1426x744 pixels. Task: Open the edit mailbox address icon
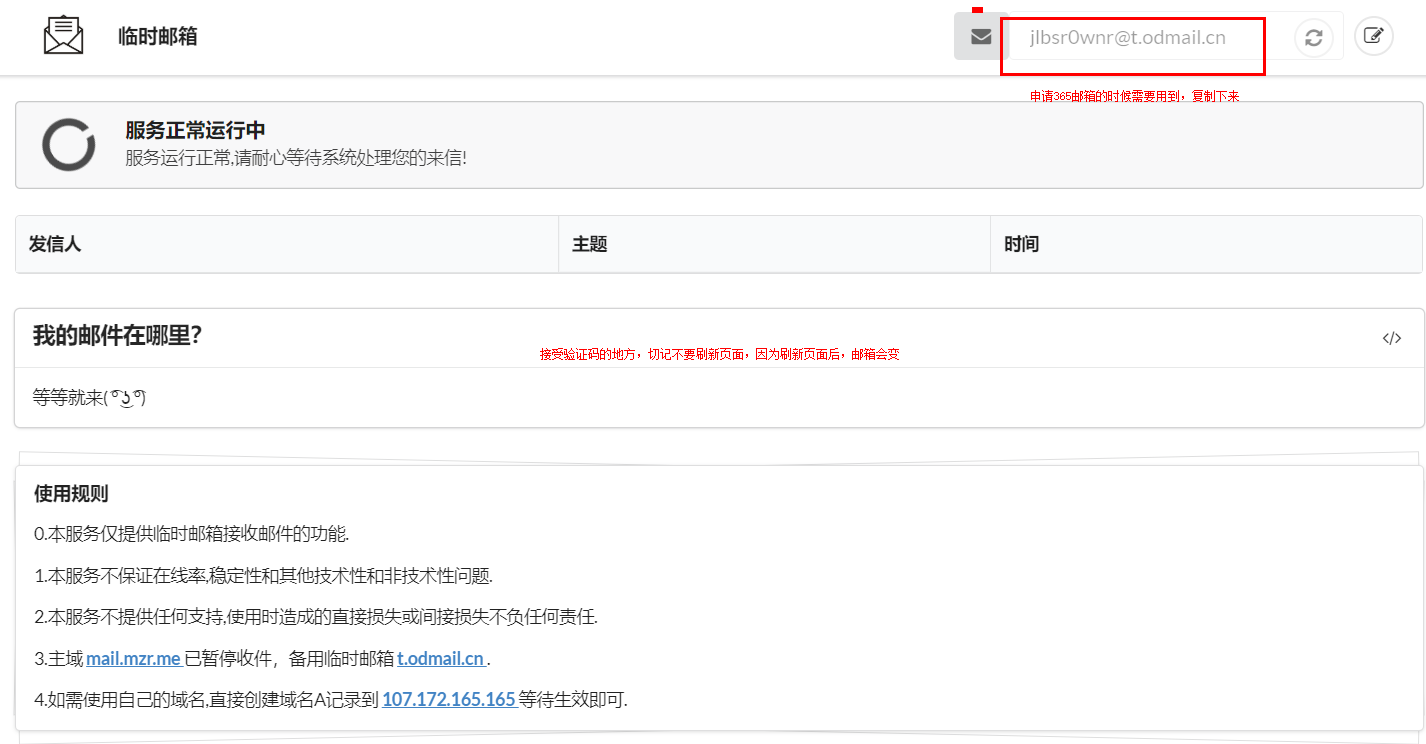[x=1373, y=37]
